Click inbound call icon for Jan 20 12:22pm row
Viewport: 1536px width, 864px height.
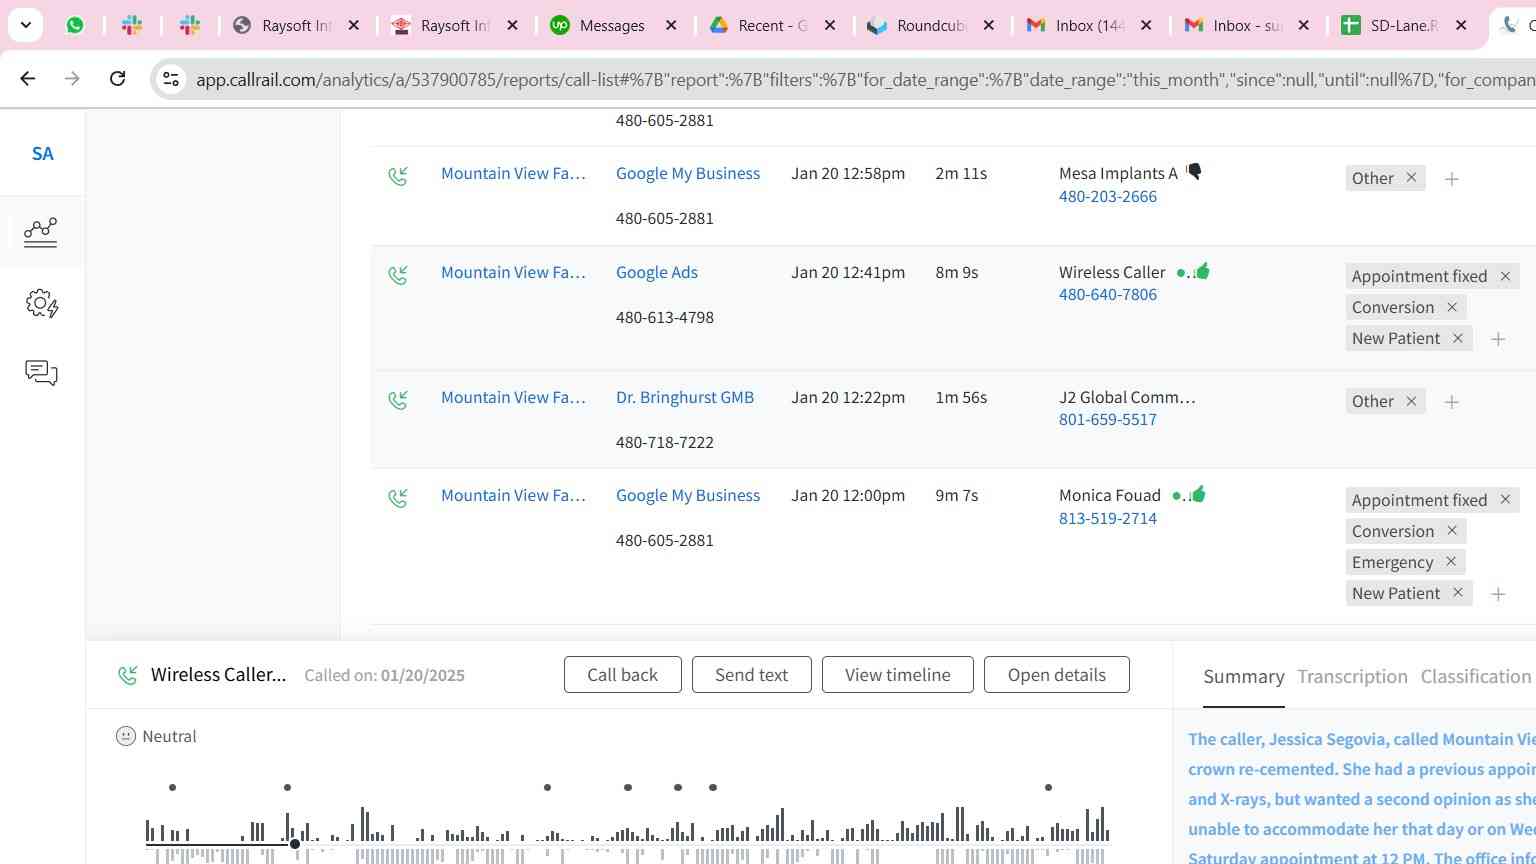click(398, 400)
